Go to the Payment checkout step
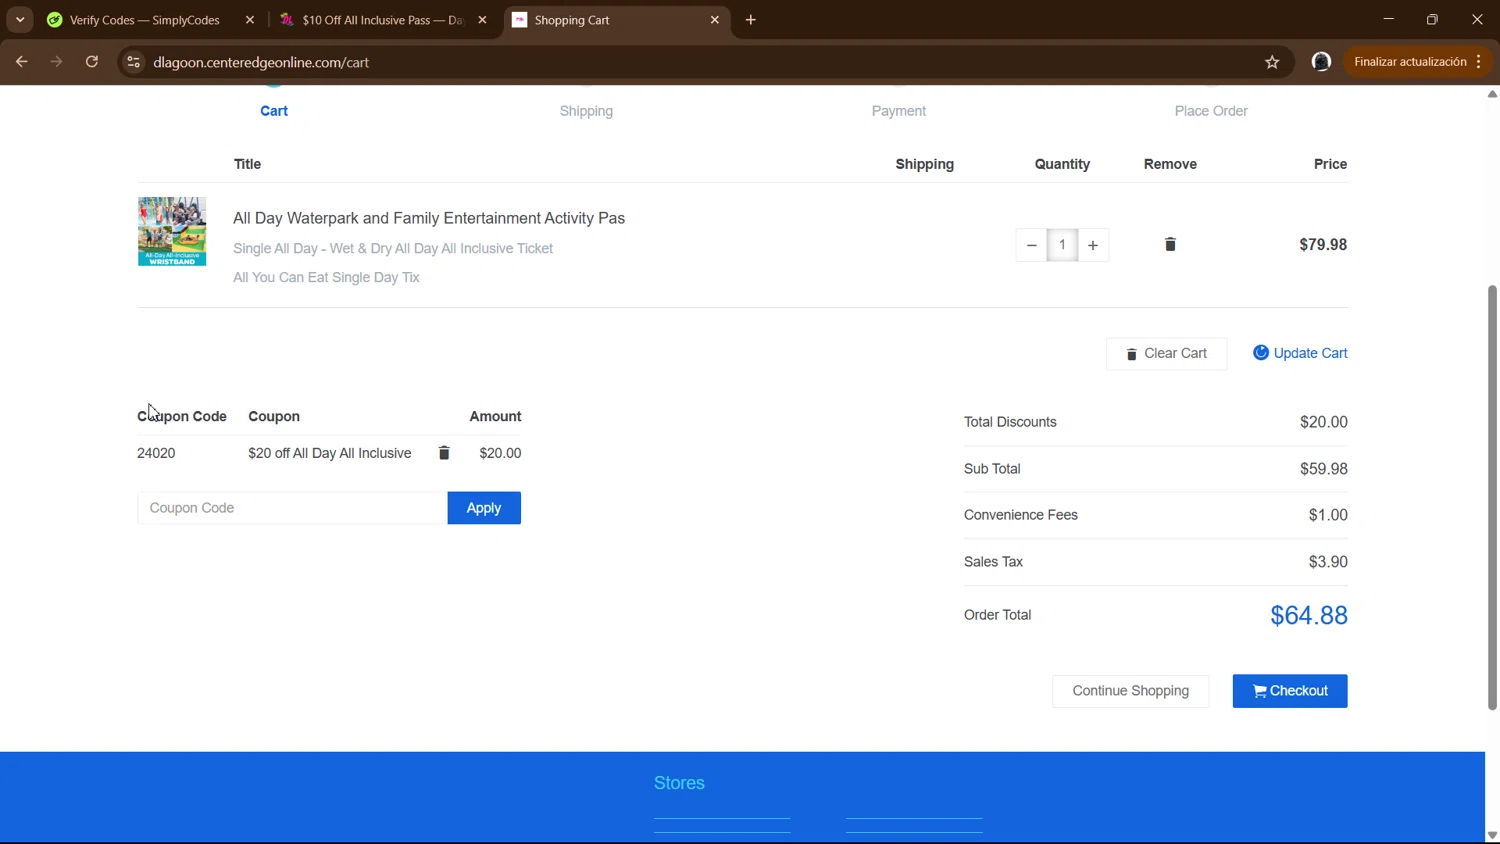Image resolution: width=1500 pixels, height=844 pixels. (898, 111)
